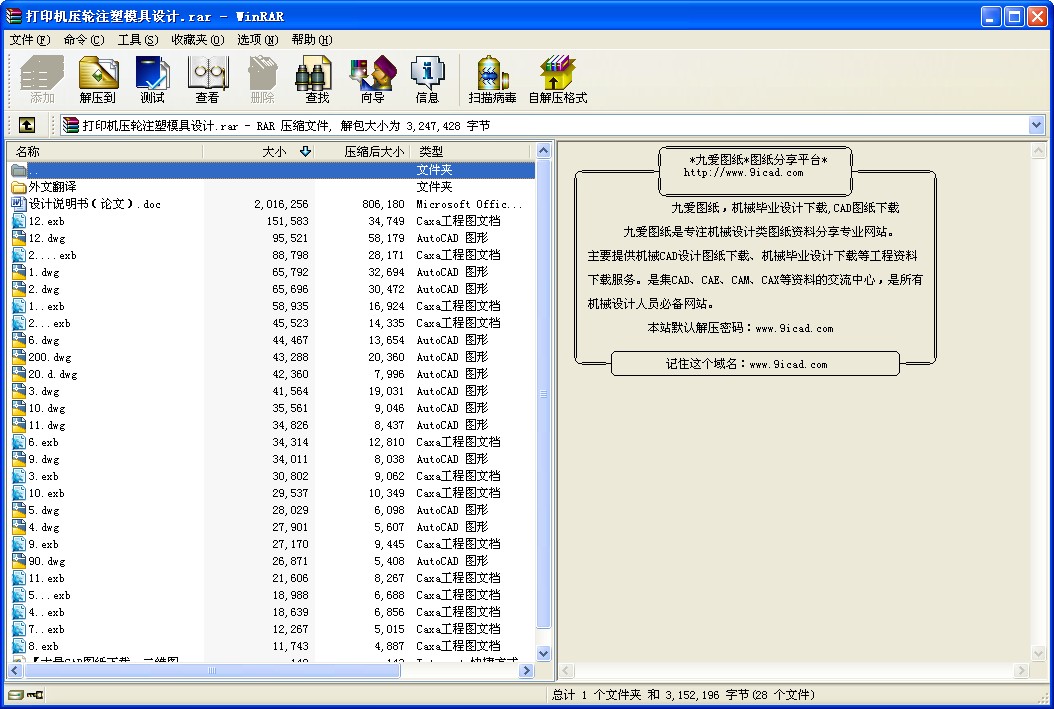Sort by the 大小 column header
The width and height of the screenshot is (1054, 709).
point(259,151)
